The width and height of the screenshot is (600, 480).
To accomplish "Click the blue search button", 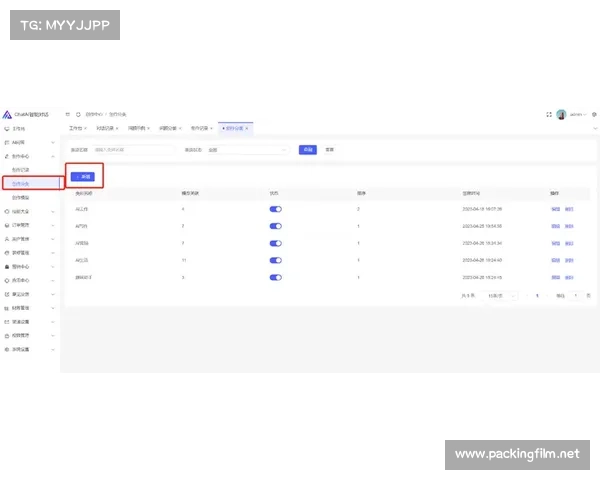I will (x=308, y=150).
